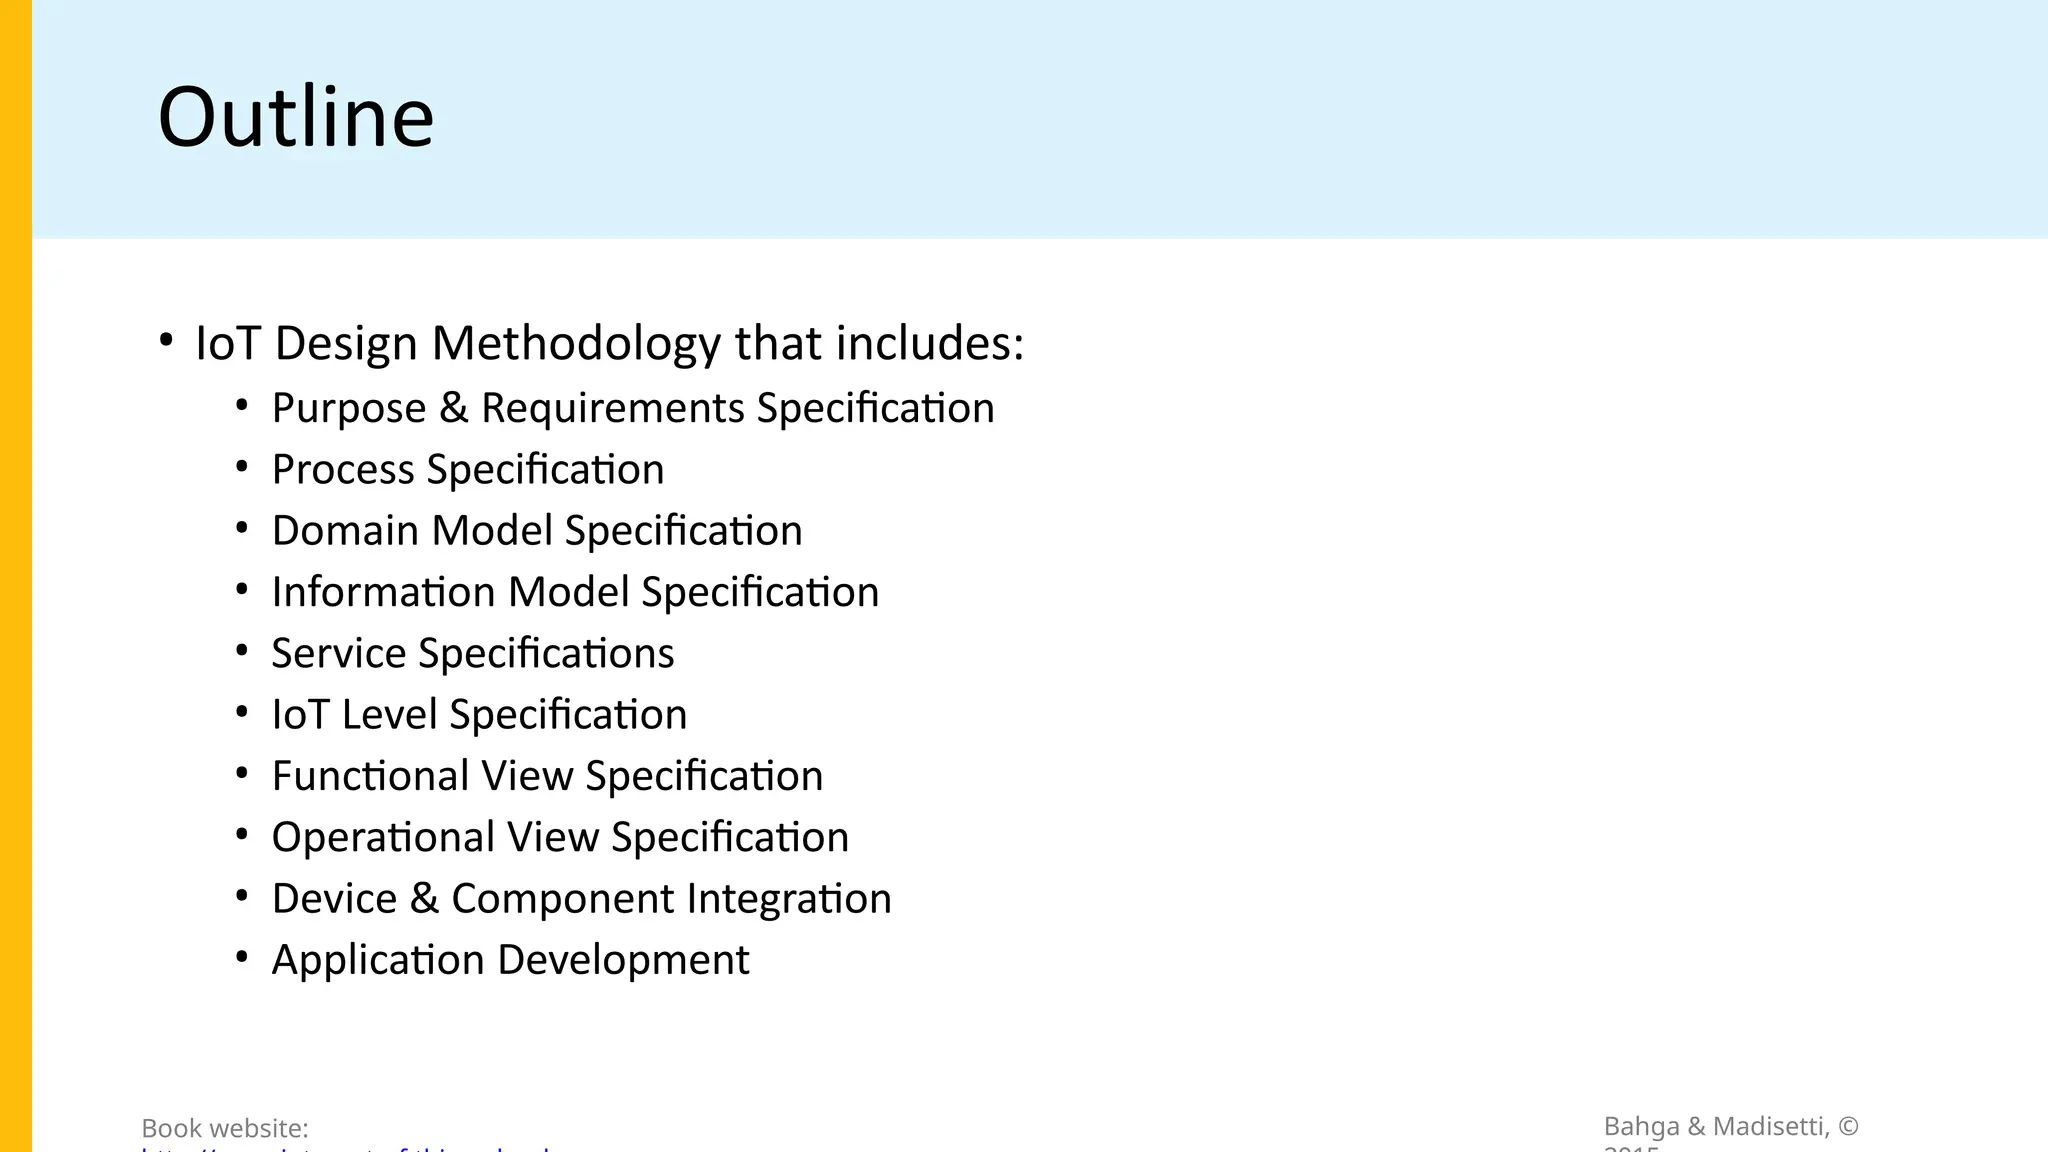Click Functional View Specification text
This screenshot has height=1152, width=2048.
pos(547,776)
